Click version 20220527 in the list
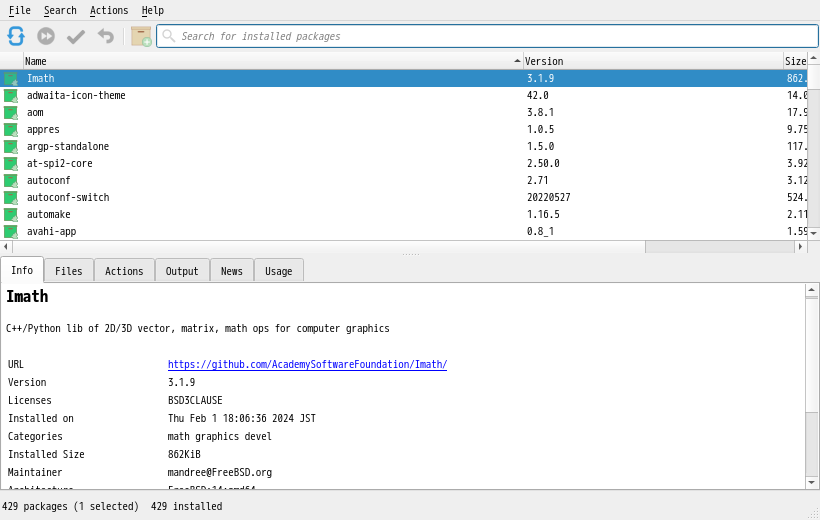The height and width of the screenshot is (520, 820). (x=549, y=197)
